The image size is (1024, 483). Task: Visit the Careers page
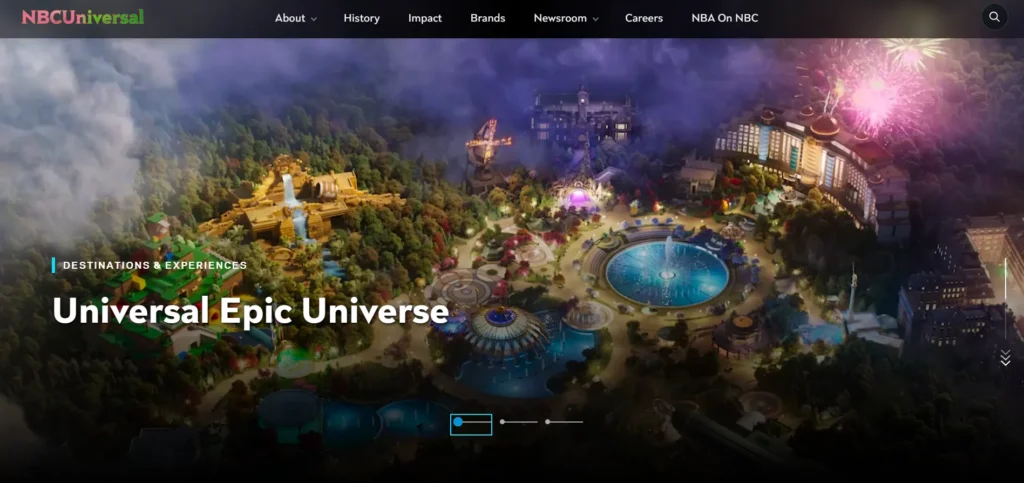pos(644,18)
